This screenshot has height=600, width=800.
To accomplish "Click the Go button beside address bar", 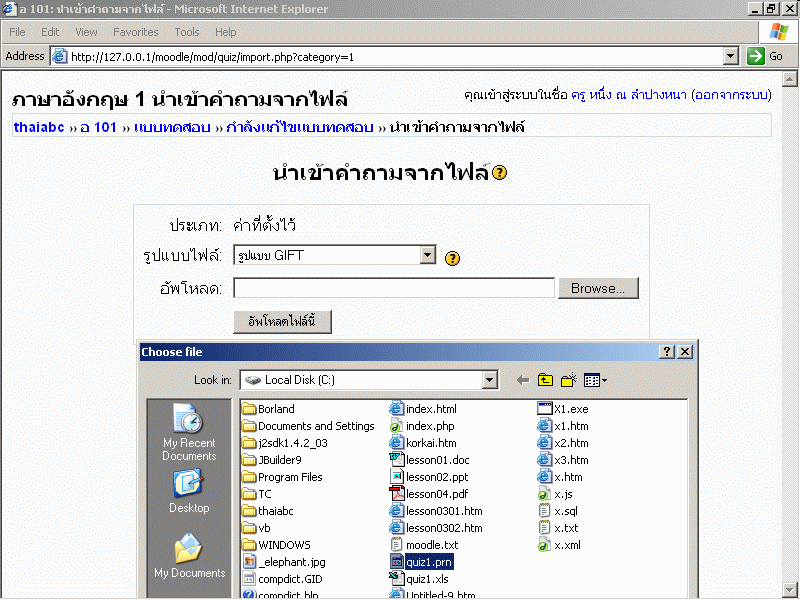I will (767, 57).
